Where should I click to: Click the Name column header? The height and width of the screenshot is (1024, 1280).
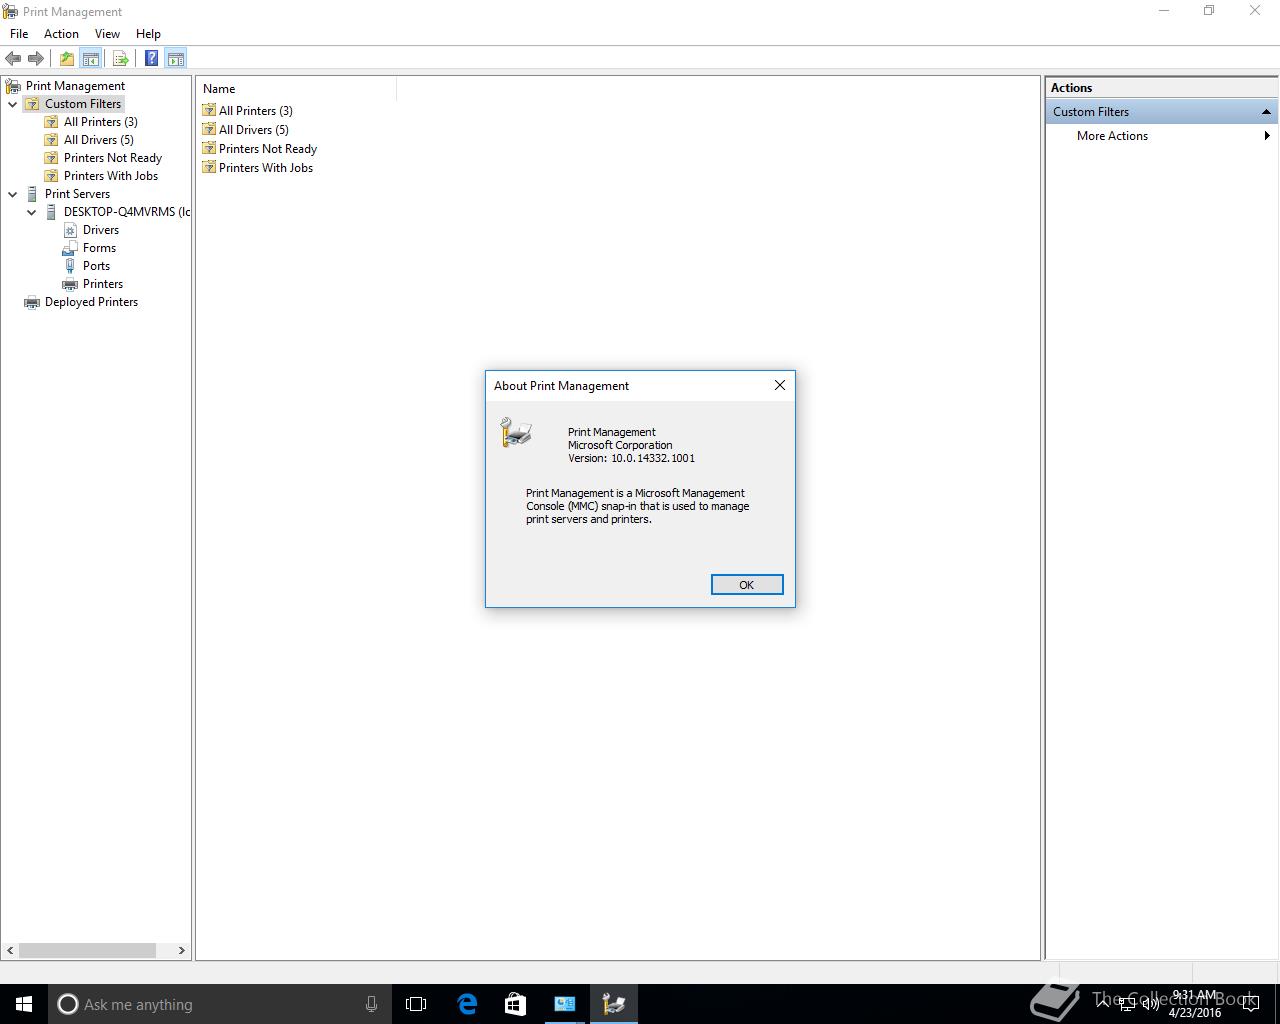click(297, 89)
